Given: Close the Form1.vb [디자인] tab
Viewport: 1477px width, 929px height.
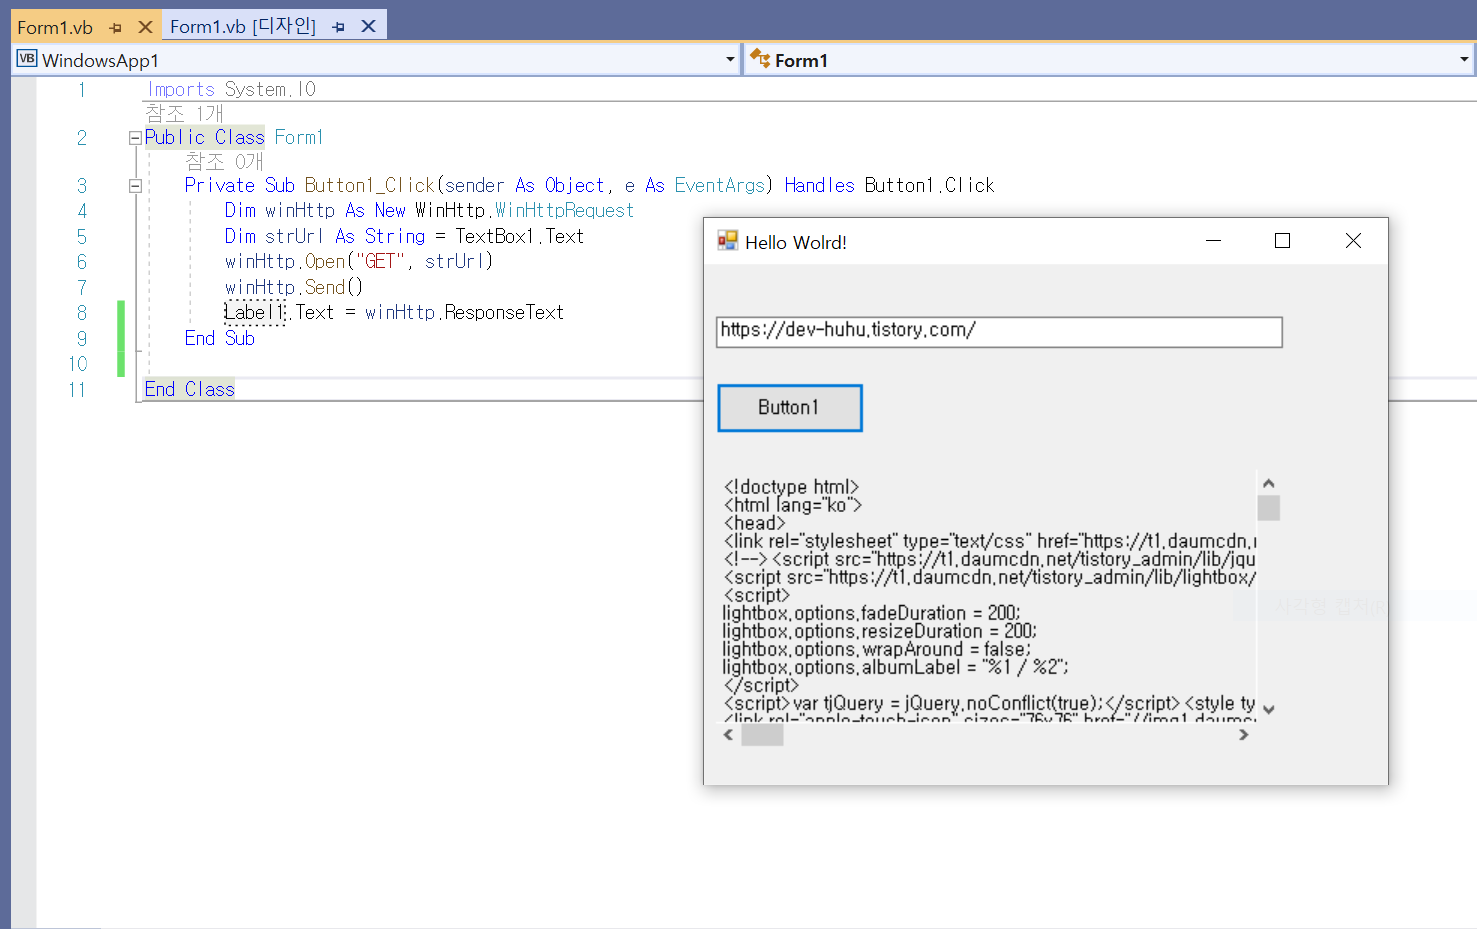Looking at the screenshot, I should coord(368,26).
